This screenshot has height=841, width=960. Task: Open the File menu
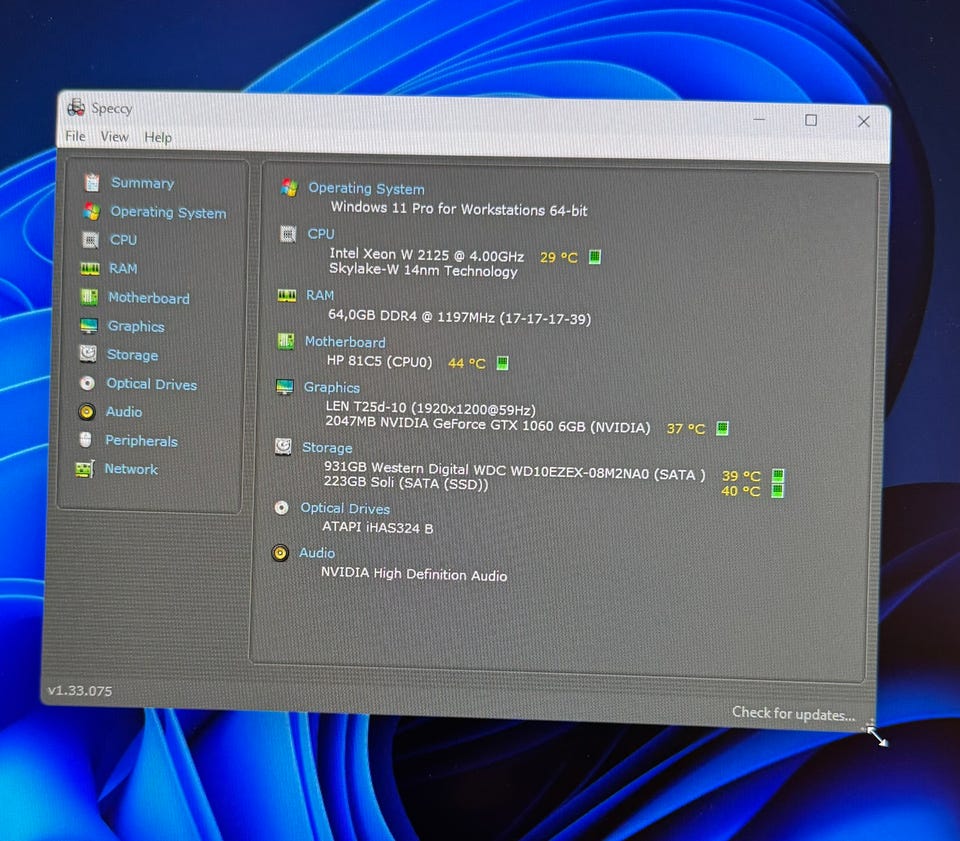pos(75,136)
